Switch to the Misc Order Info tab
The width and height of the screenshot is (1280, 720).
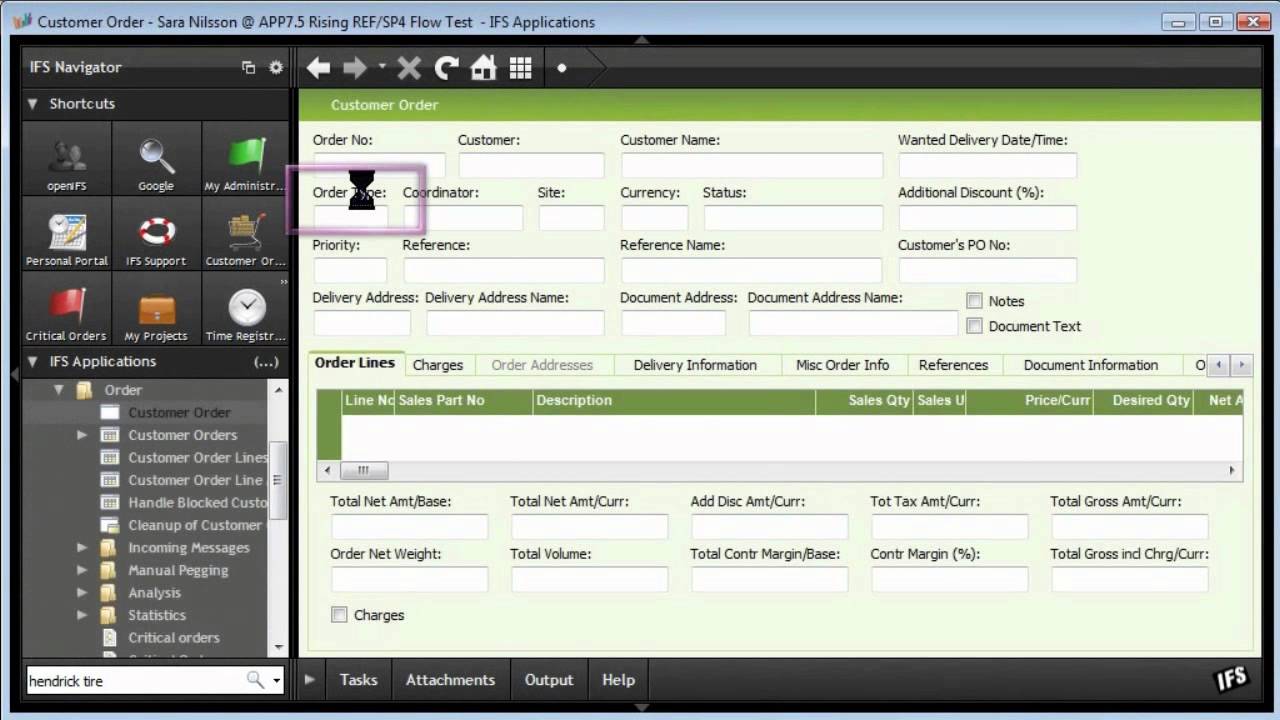point(842,365)
